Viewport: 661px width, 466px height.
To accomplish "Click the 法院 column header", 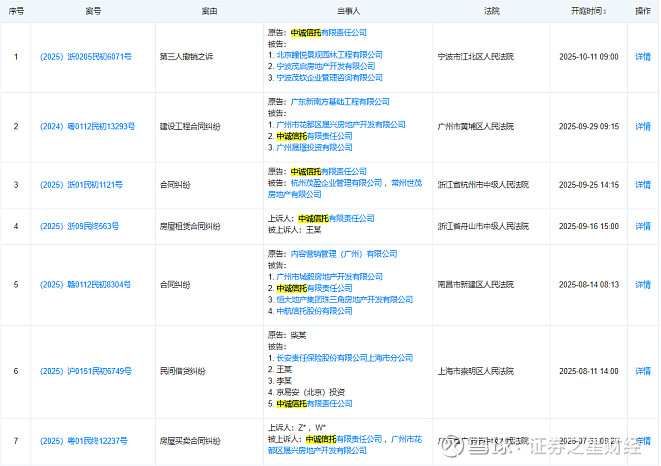I will [x=492, y=11].
